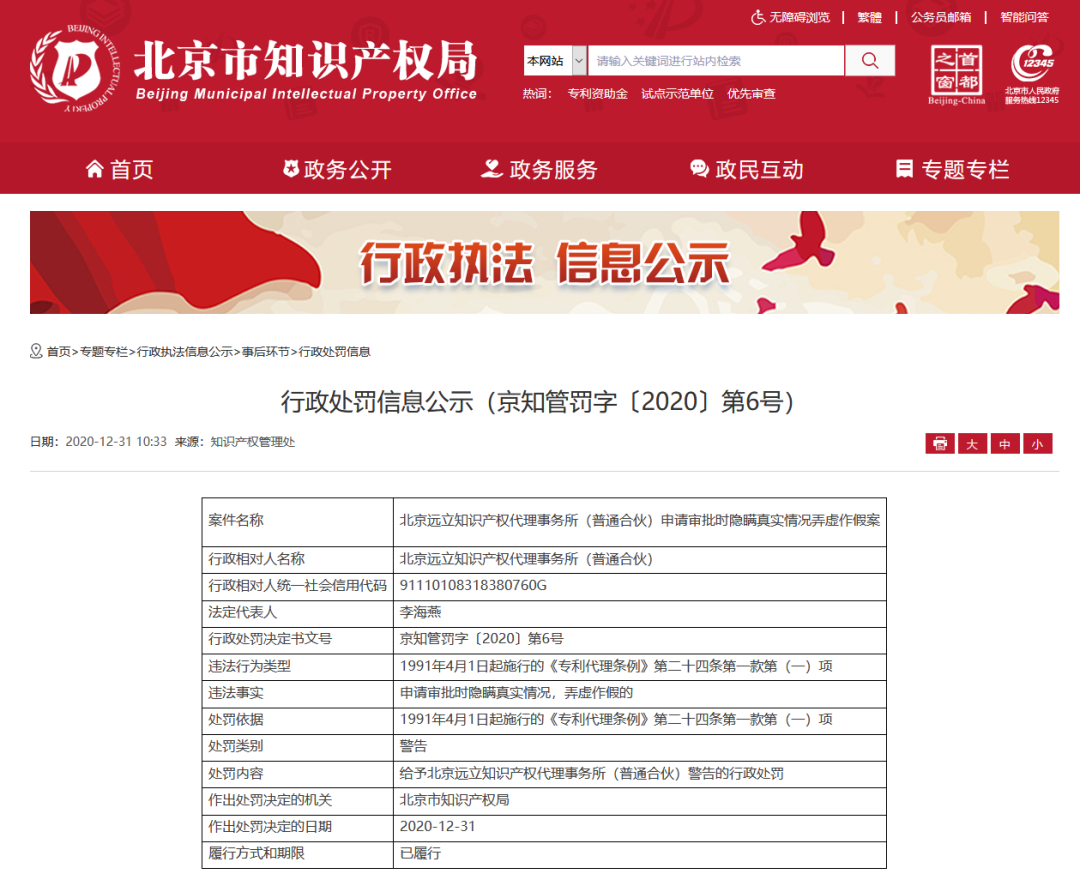Click the date text 2020-12-31 10:33
The image size is (1080, 892).
click(116, 442)
